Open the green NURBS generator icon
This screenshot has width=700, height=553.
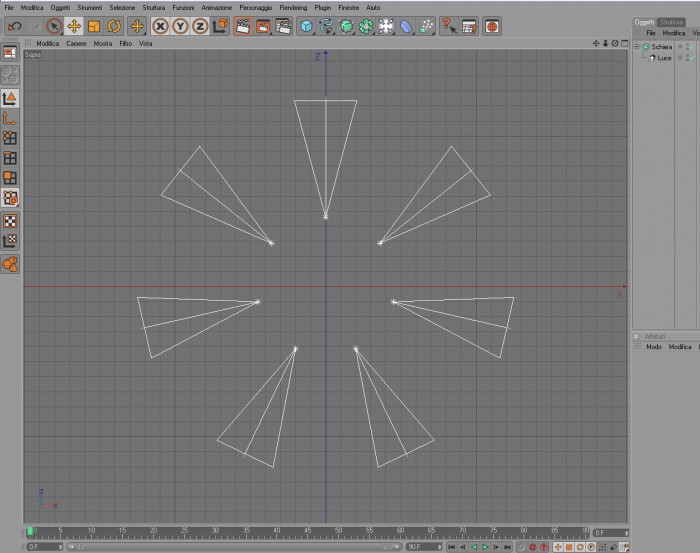(x=346, y=26)
